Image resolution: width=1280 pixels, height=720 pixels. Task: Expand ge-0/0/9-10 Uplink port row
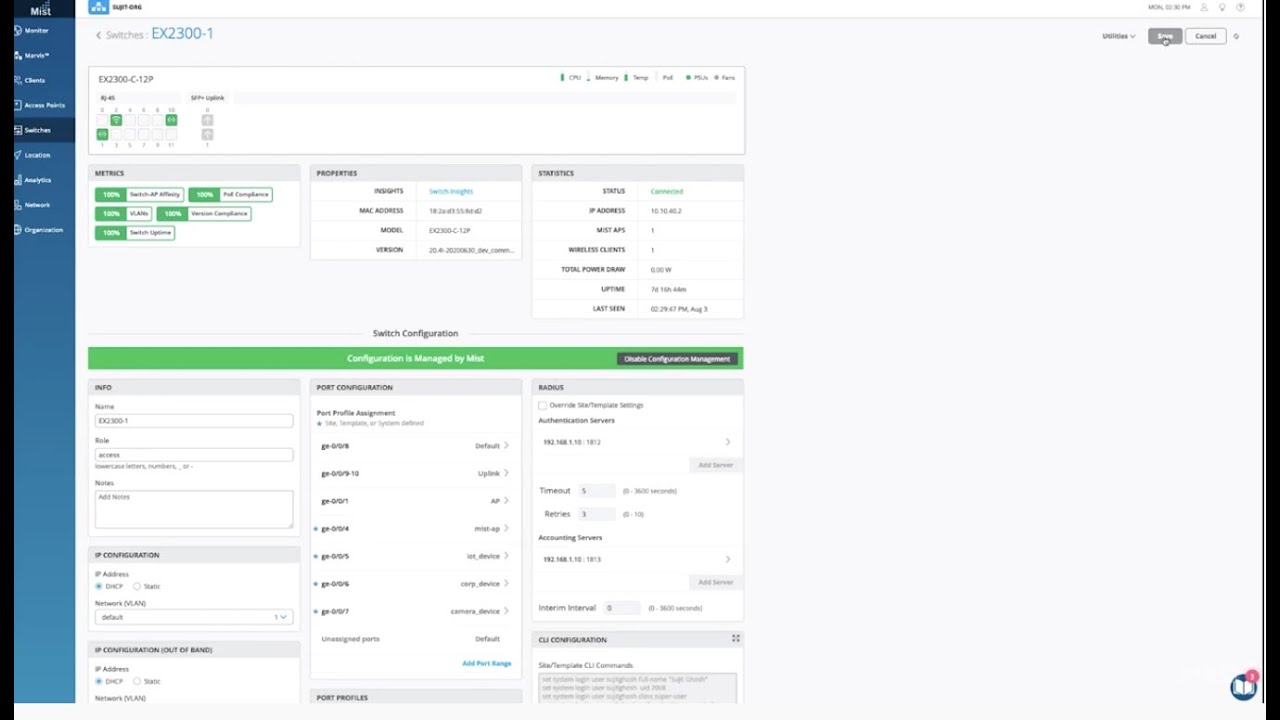point(415,473)
